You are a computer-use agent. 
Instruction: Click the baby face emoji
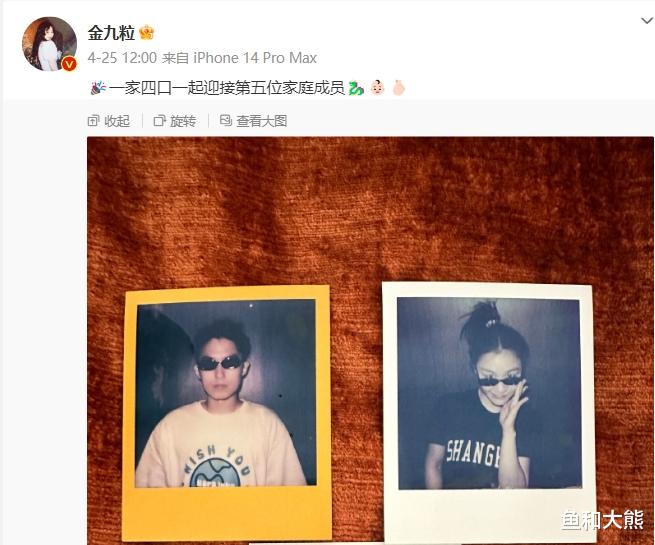pos(377,88)
